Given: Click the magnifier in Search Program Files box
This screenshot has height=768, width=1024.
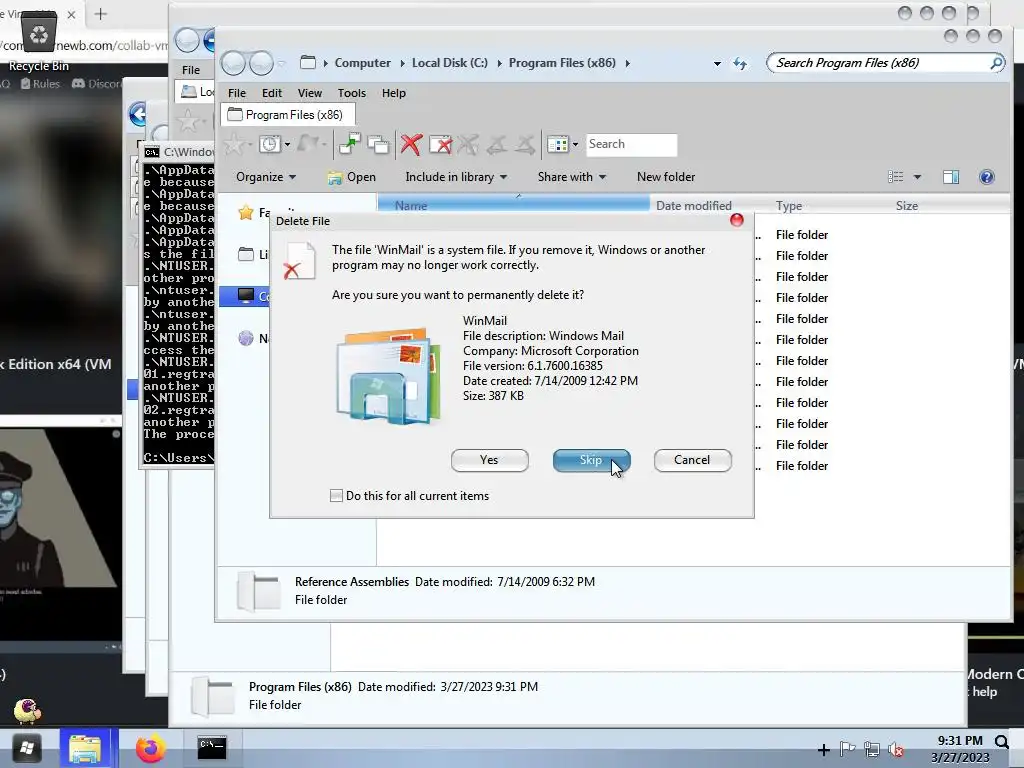Looking at the screenshot, I should (996, 63).
